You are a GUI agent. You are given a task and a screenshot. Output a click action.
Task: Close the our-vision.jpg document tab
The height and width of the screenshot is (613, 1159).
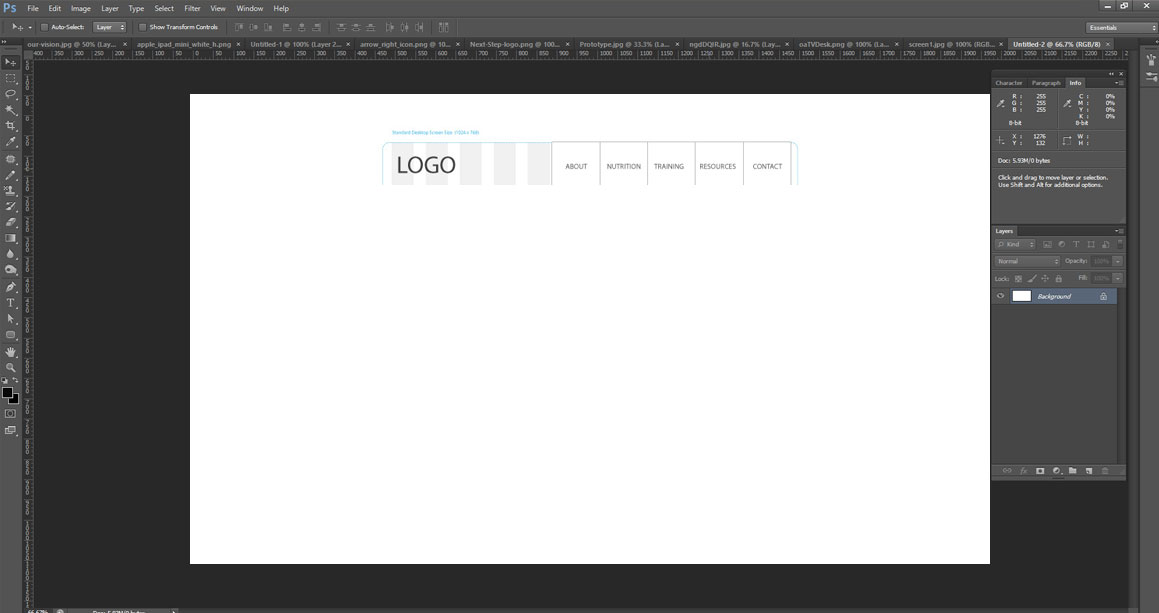point(125,44)
